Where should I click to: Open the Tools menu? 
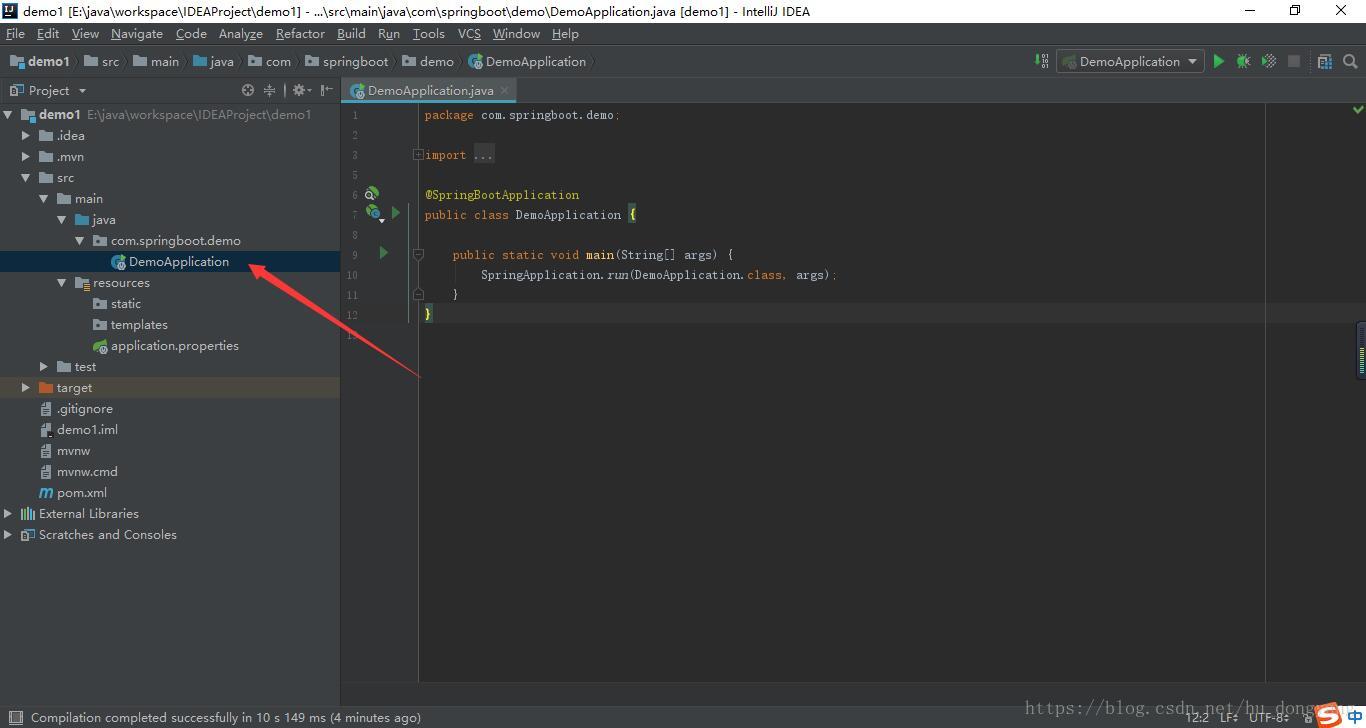coord(429,33)
